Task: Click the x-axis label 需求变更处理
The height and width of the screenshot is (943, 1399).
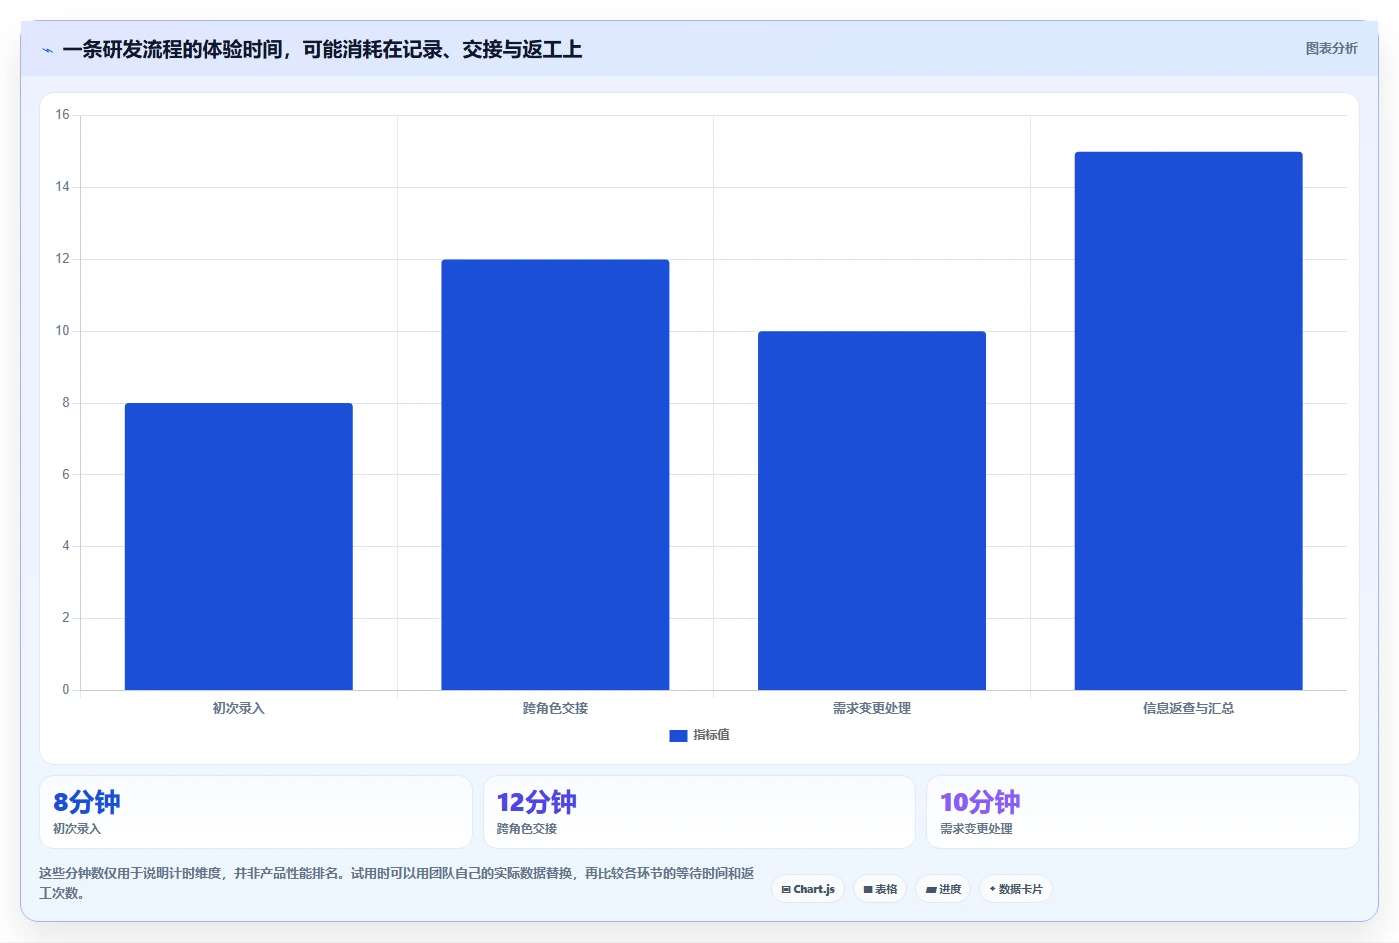Action: click(x=872, y=708)
